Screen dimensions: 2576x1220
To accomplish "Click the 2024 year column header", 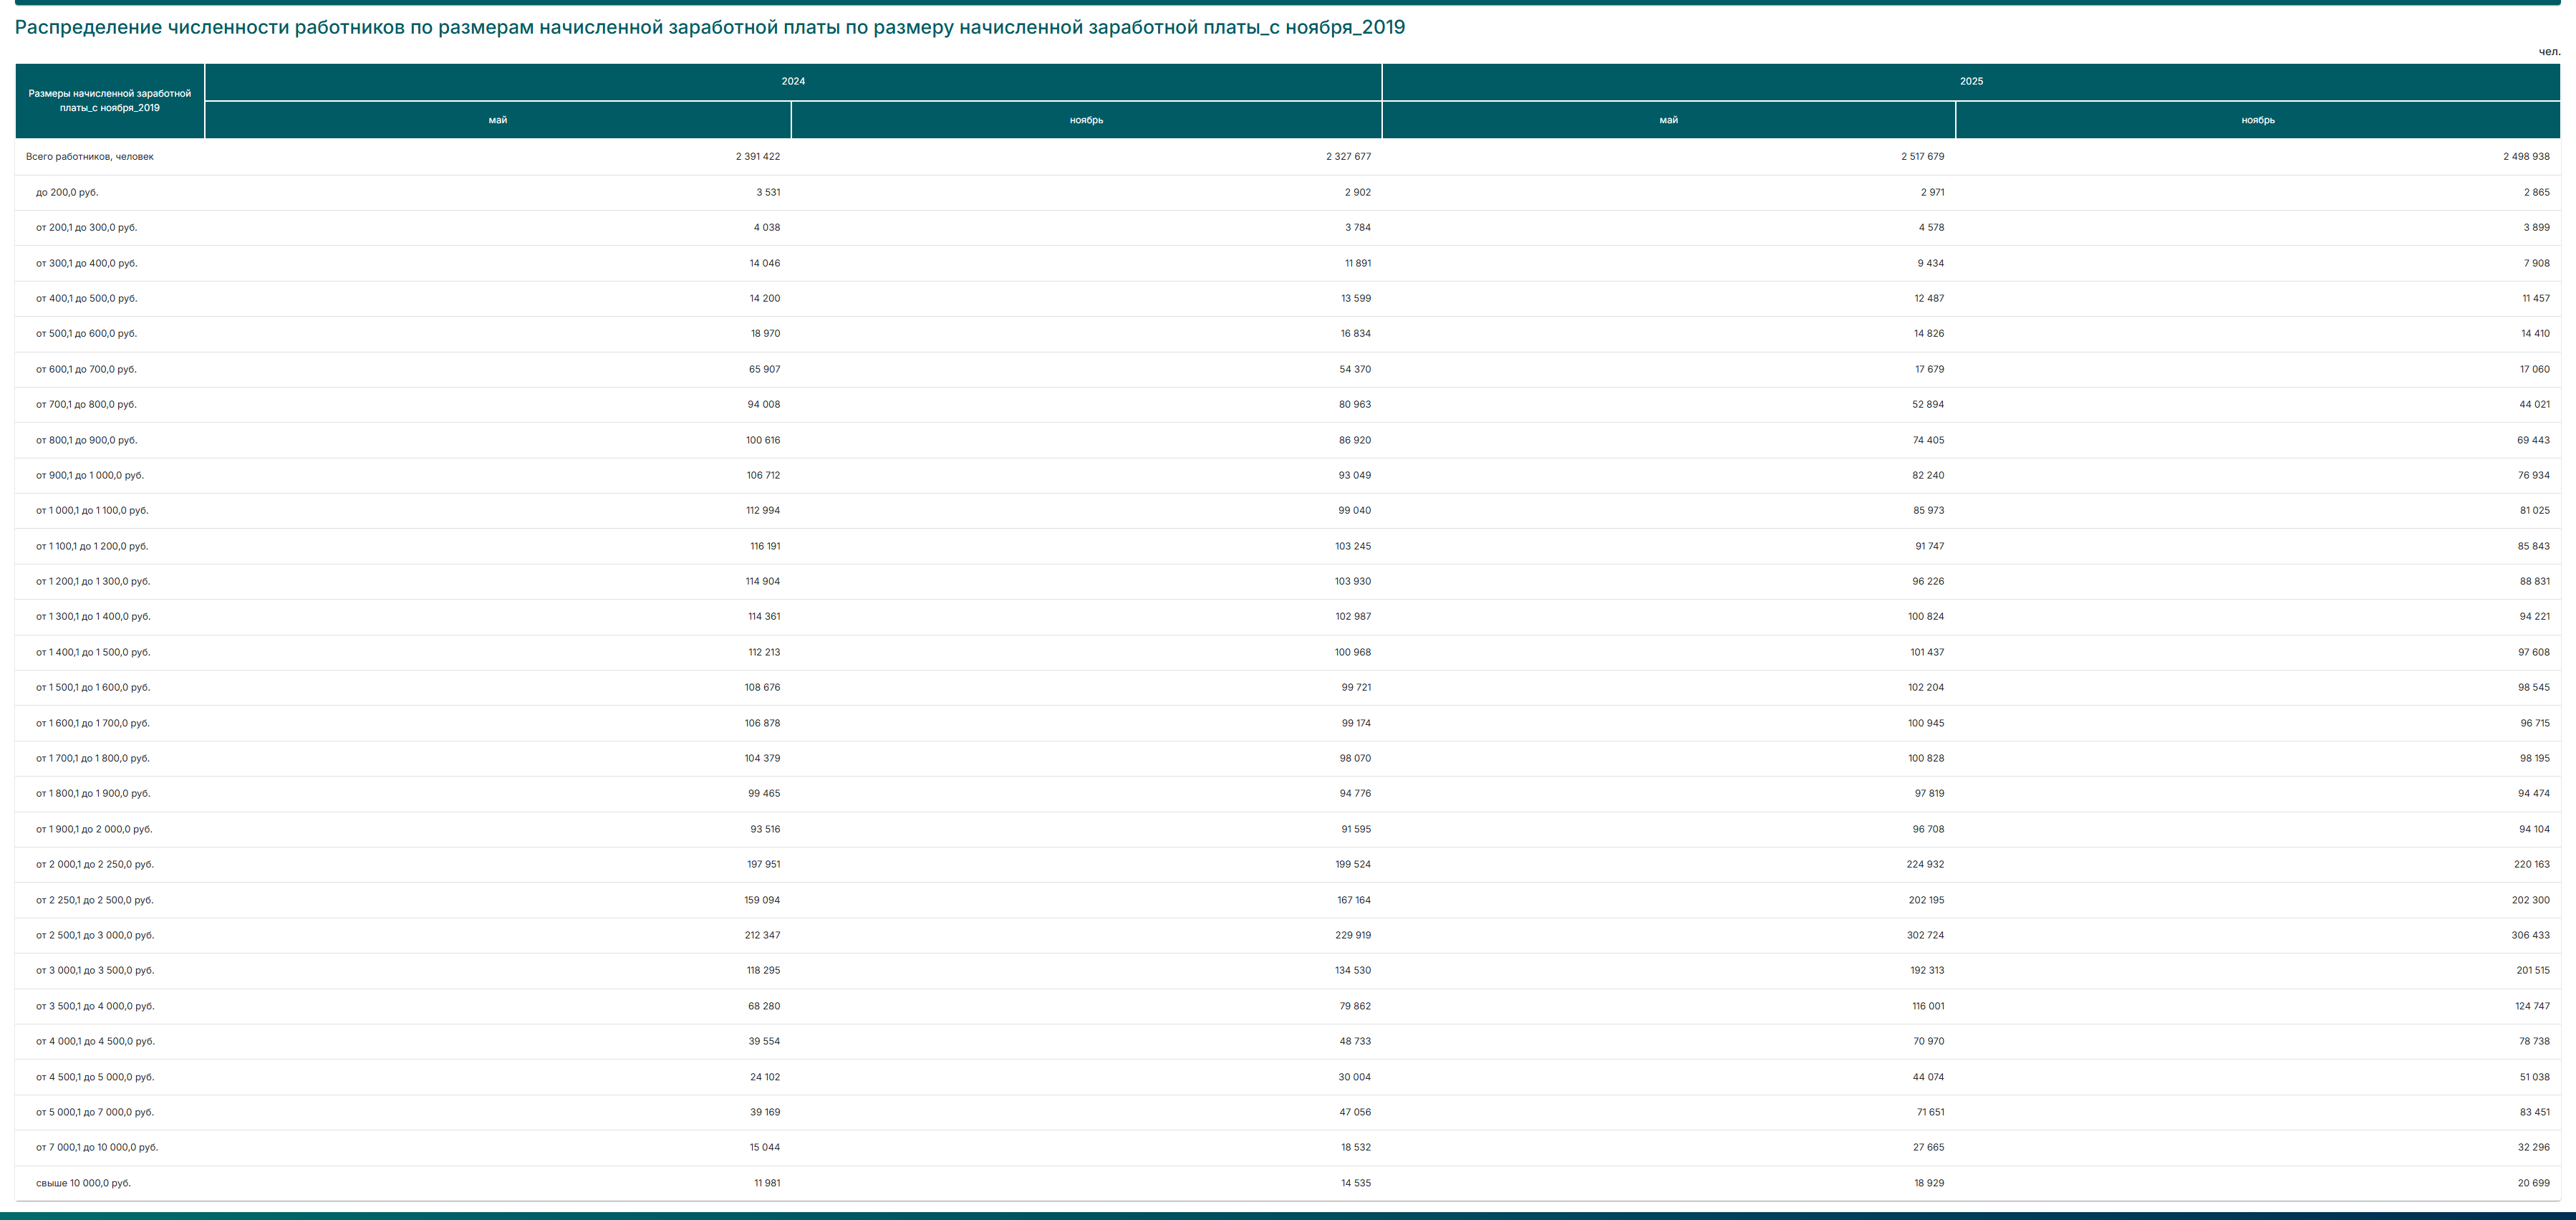I will click(x=793, y=82).
